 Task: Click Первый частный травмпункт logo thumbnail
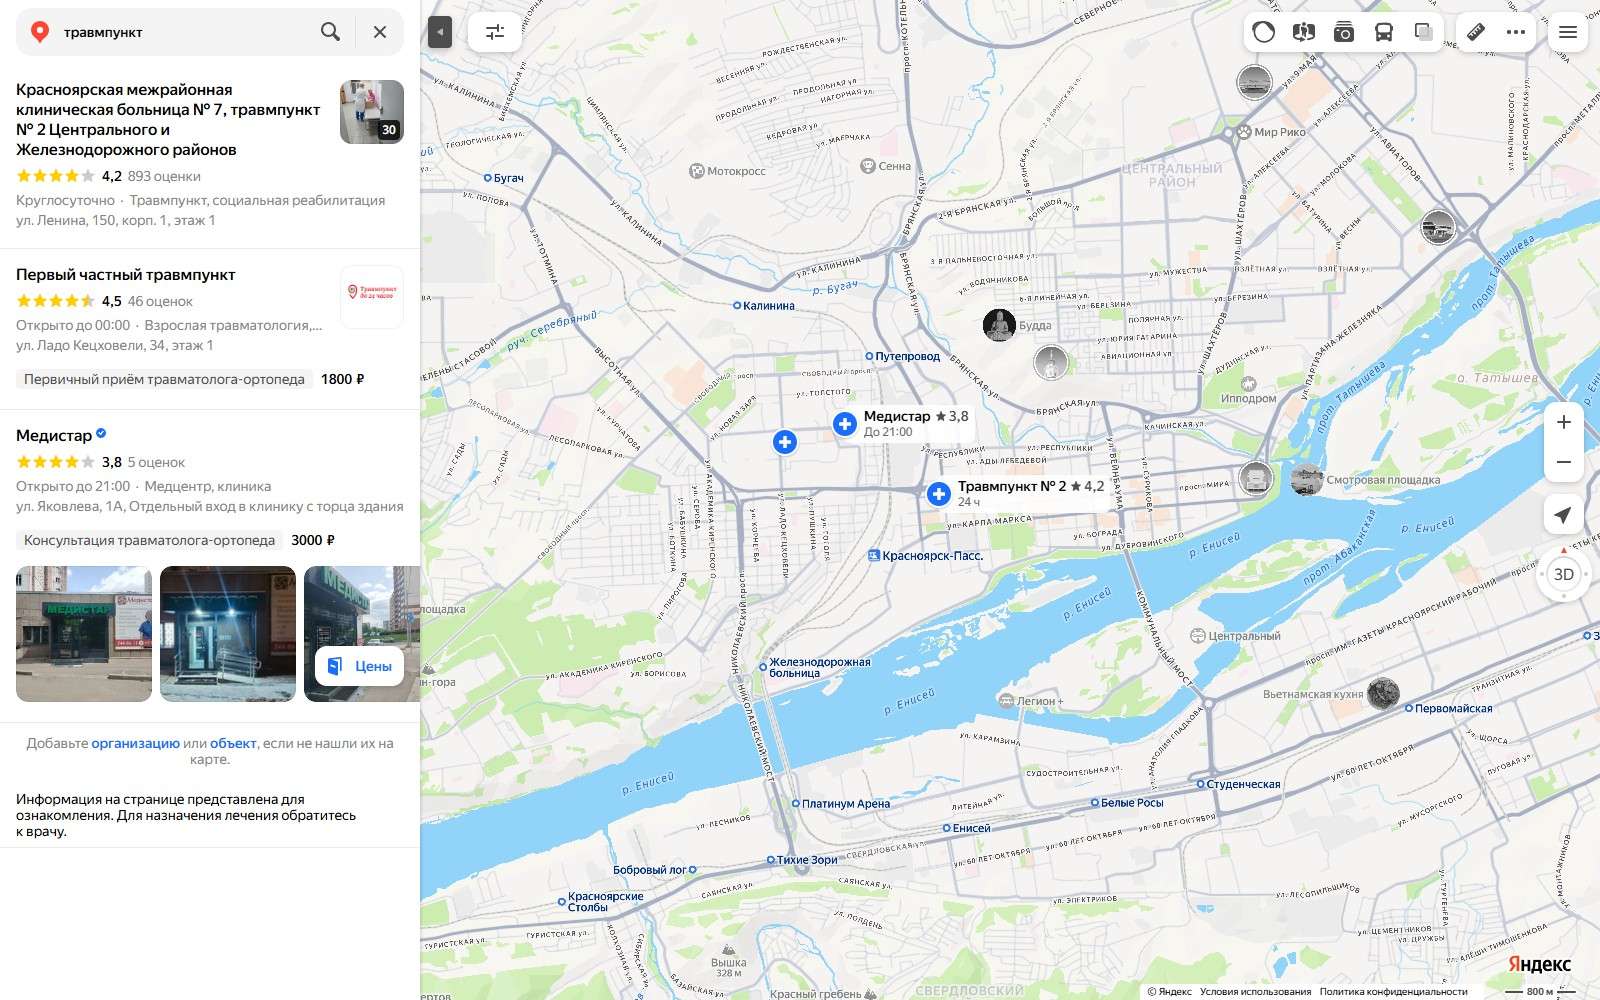372,297
